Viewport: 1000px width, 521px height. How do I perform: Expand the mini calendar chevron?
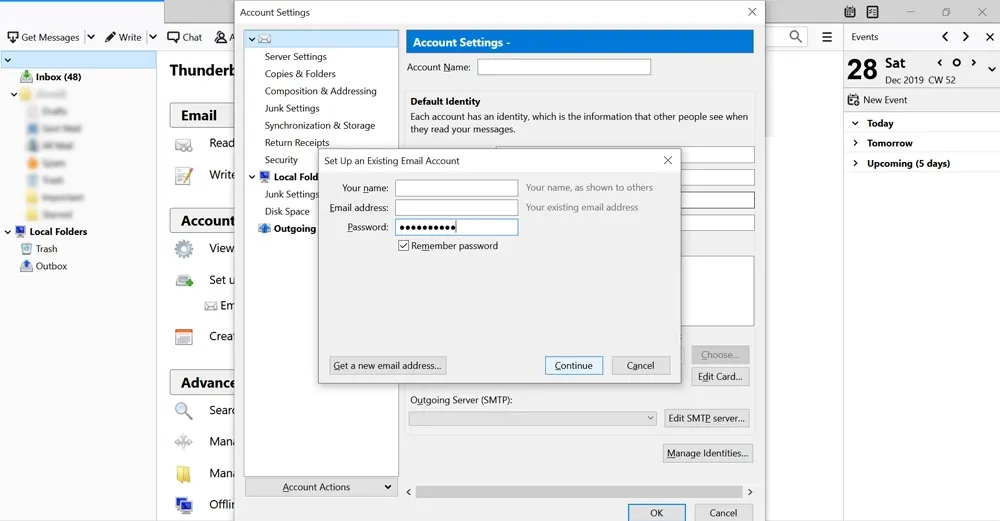click(992, 69)
